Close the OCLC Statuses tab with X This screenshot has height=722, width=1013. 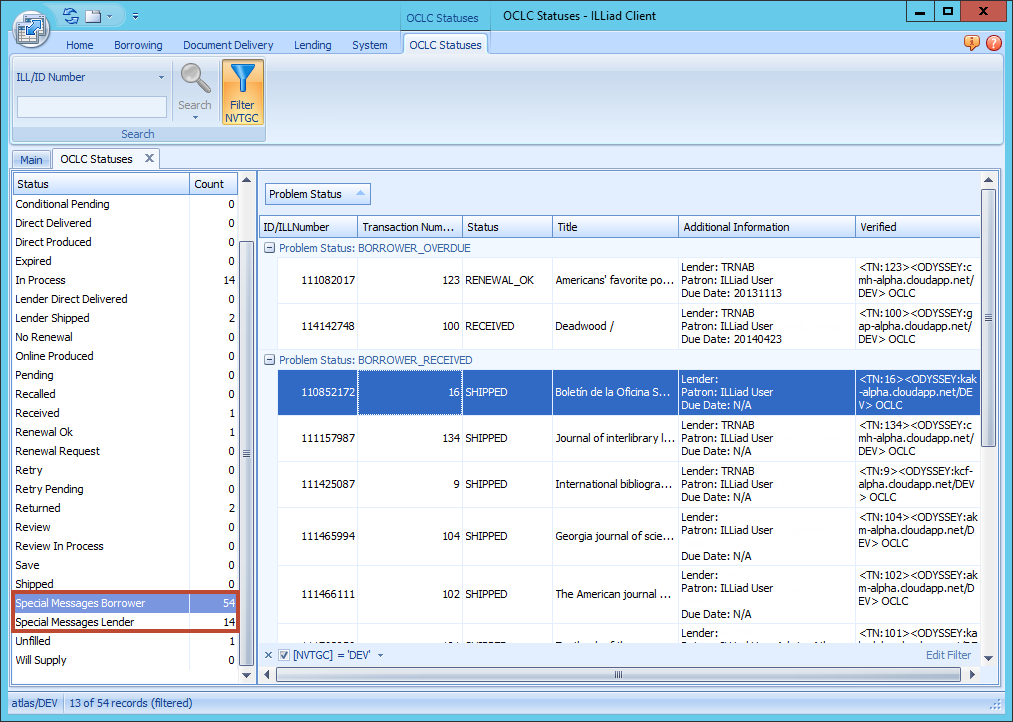point(149,158)
